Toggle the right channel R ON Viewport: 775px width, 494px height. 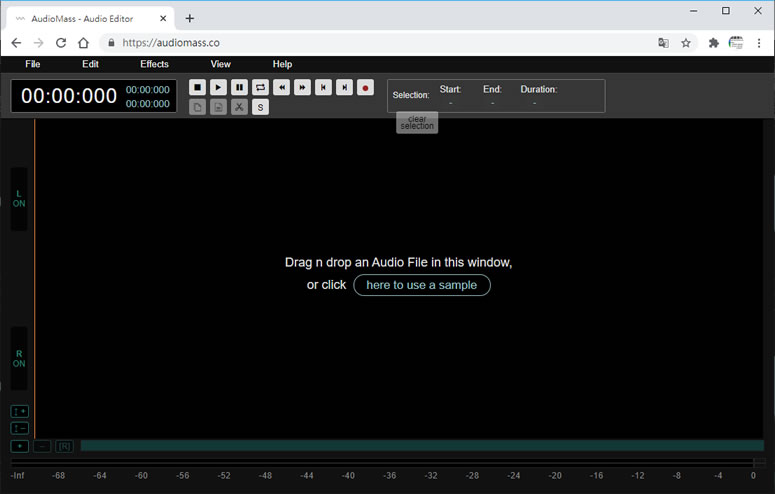tap(19, 358)
